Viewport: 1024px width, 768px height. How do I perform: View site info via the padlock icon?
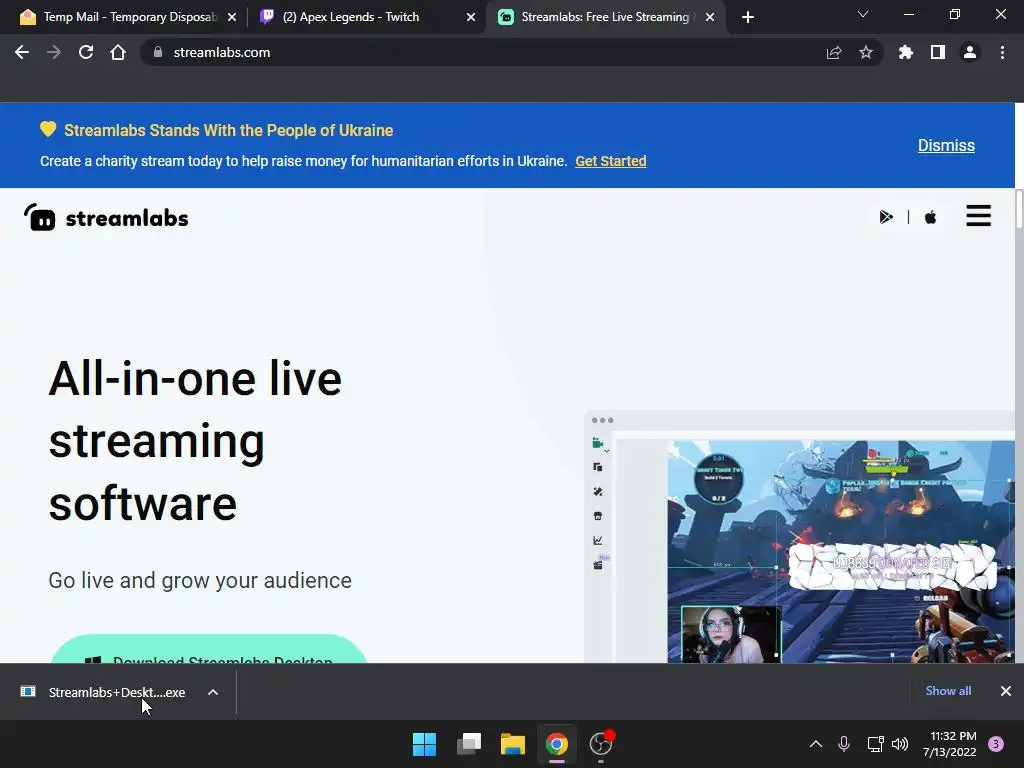(x=157, y=52)
